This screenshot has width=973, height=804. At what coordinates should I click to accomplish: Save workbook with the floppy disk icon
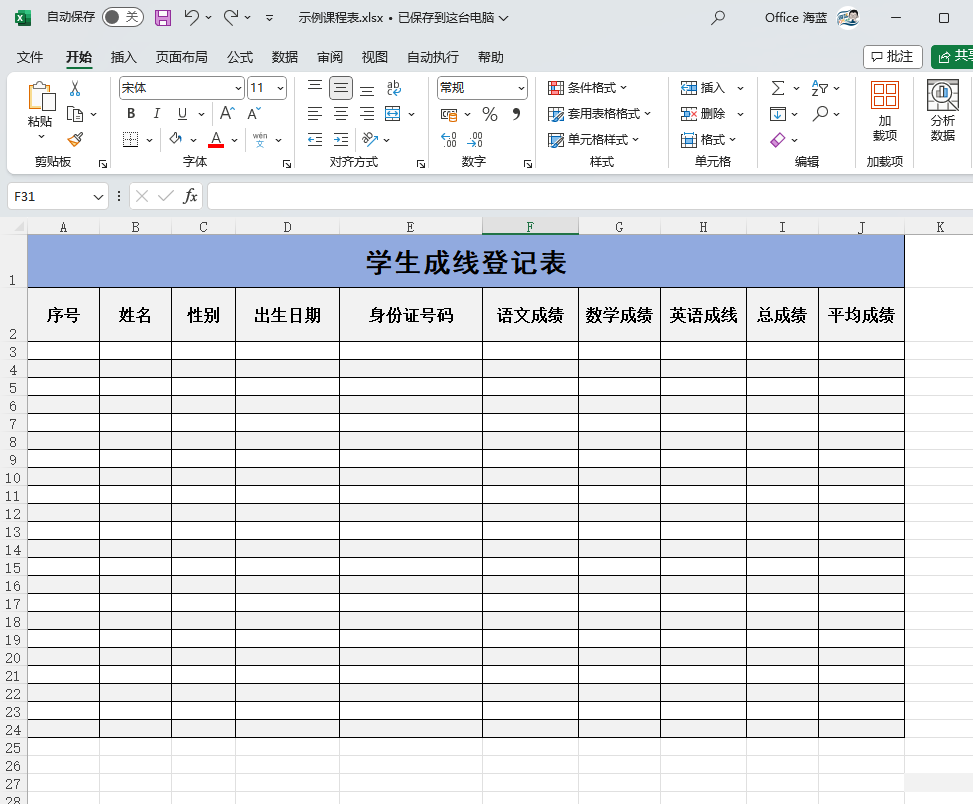(x=163, y=17)
